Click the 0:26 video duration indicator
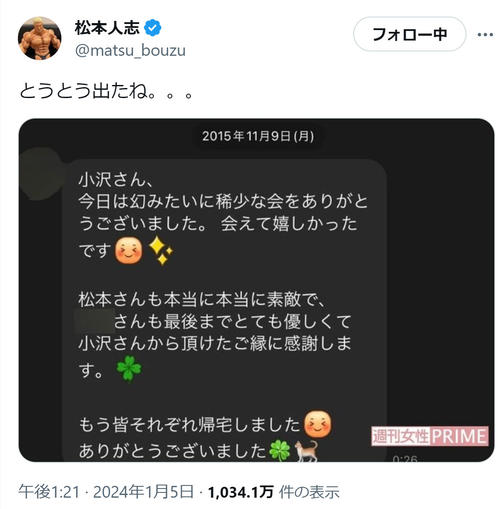Viewport: 500px width, 509px height. point(405,459)
